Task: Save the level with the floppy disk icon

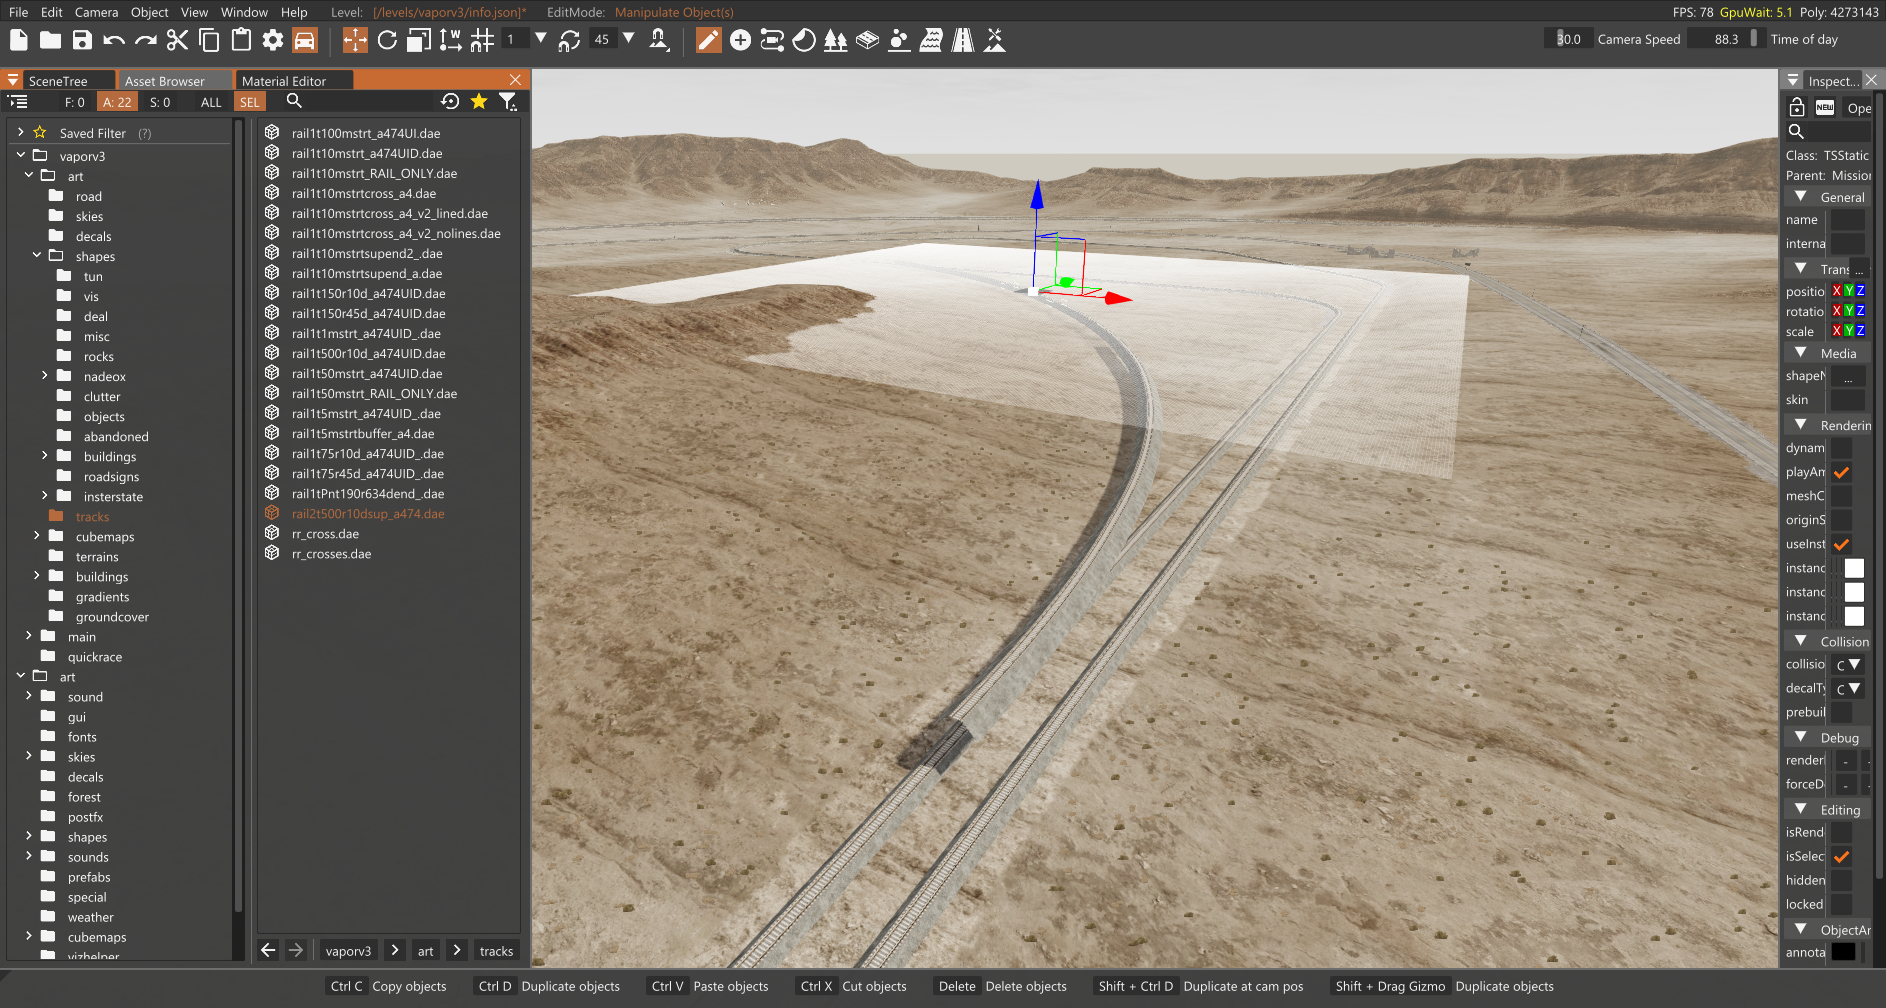Action: pyautogui.click(x=82, y=40)
